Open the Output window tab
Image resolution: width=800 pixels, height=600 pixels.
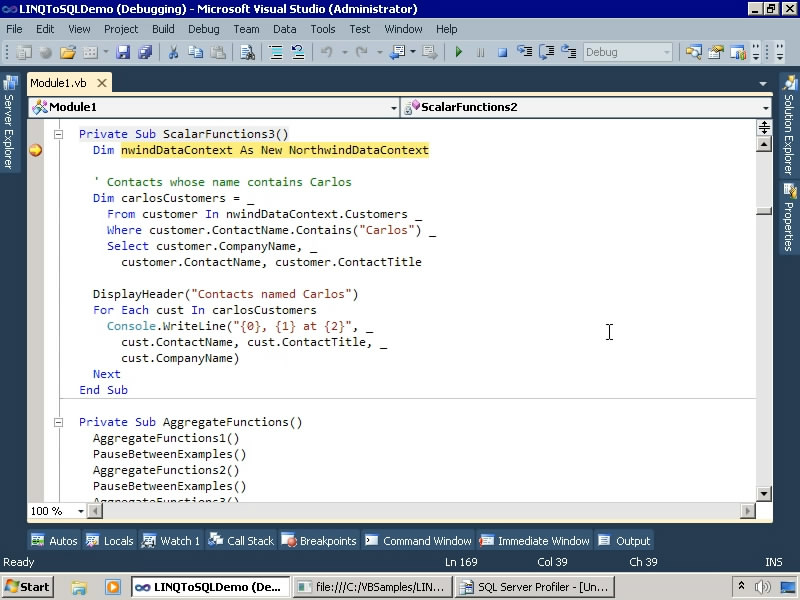624,541
